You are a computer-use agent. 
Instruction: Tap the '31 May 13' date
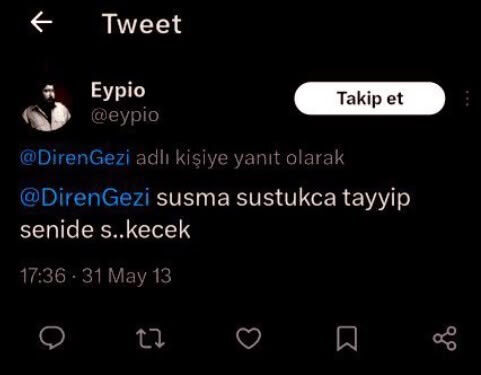[x=127, y=276]
